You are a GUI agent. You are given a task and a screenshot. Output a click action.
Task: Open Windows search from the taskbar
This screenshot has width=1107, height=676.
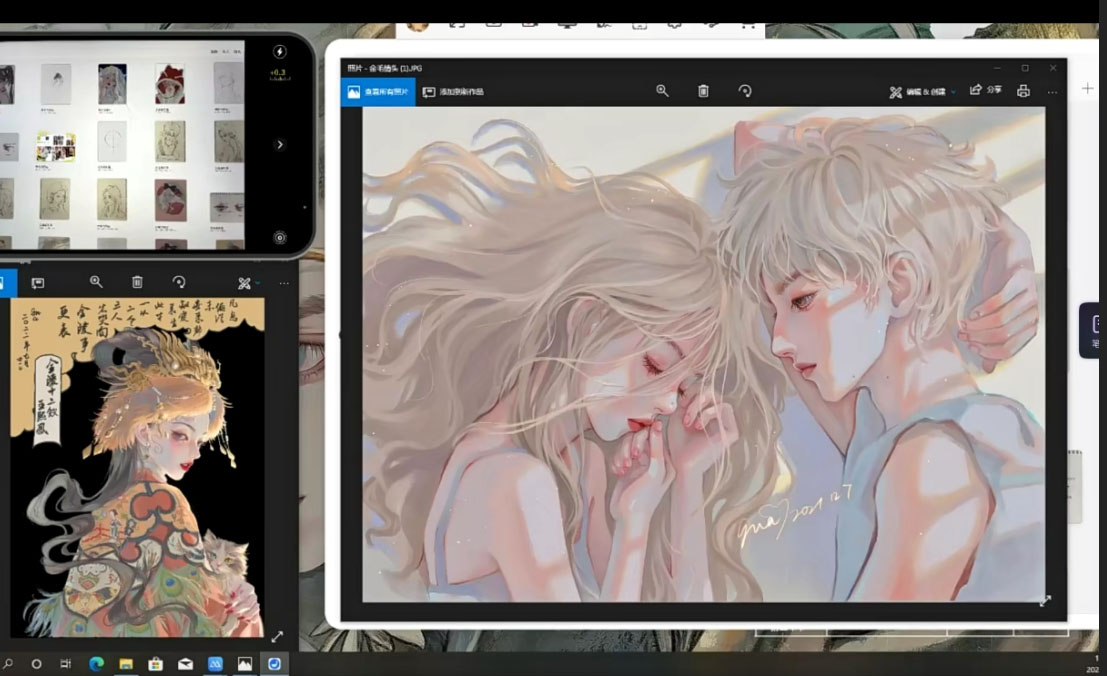pos(8,663)
